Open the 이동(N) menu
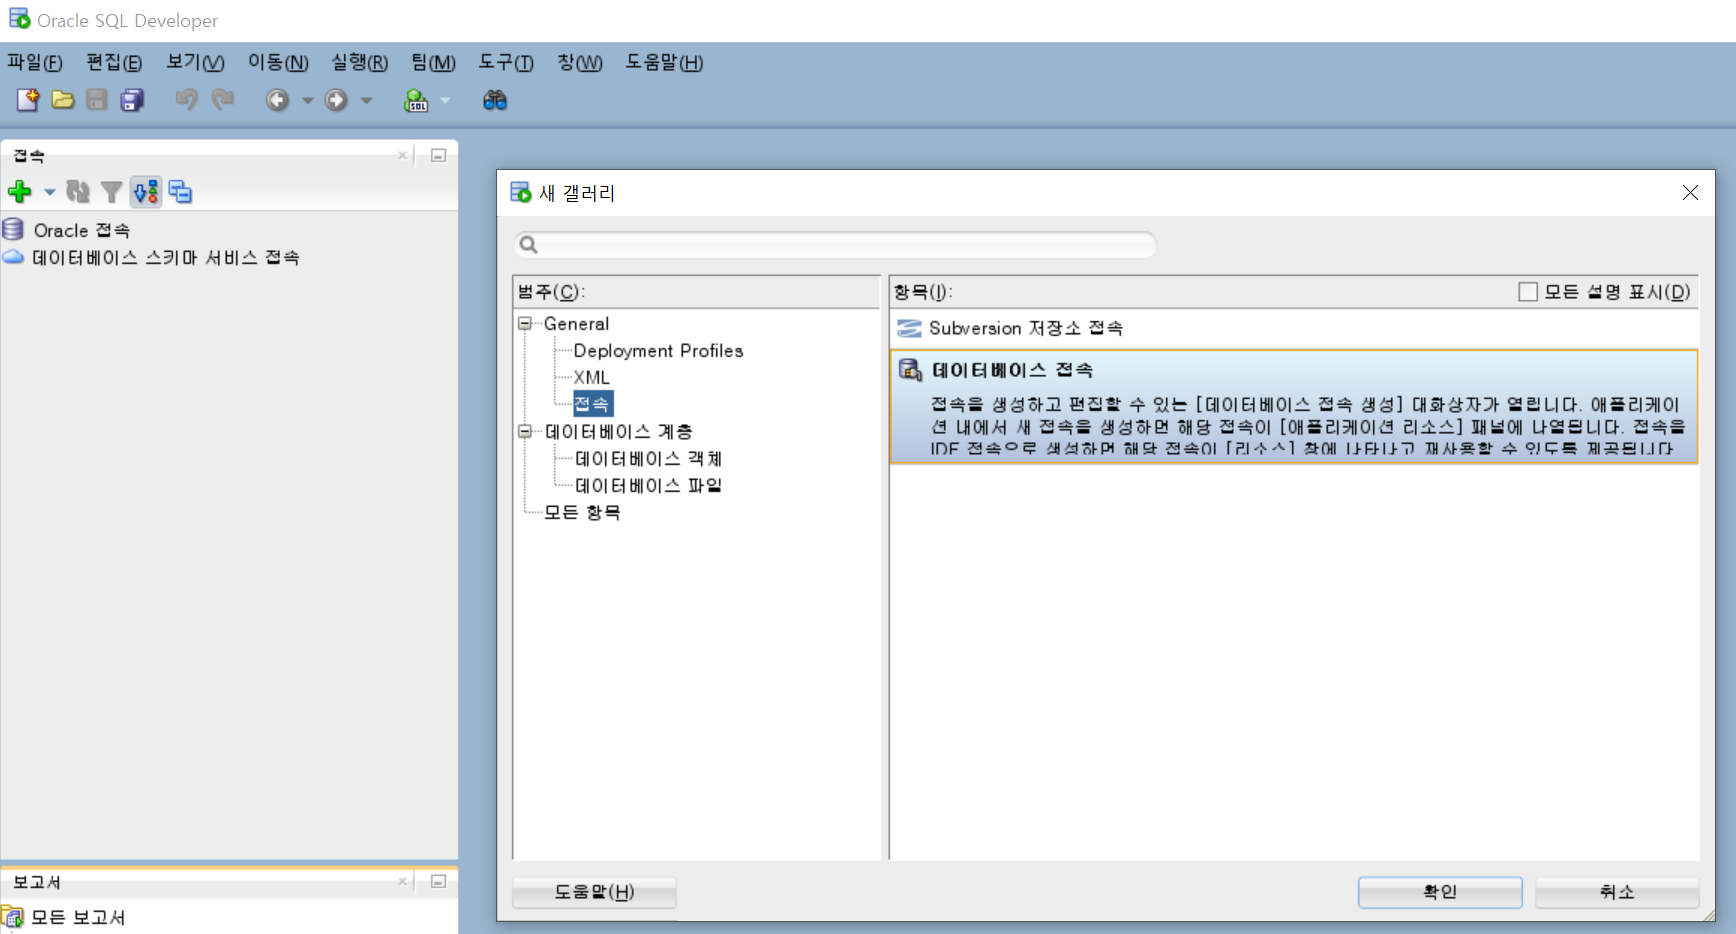 [278, 62]
